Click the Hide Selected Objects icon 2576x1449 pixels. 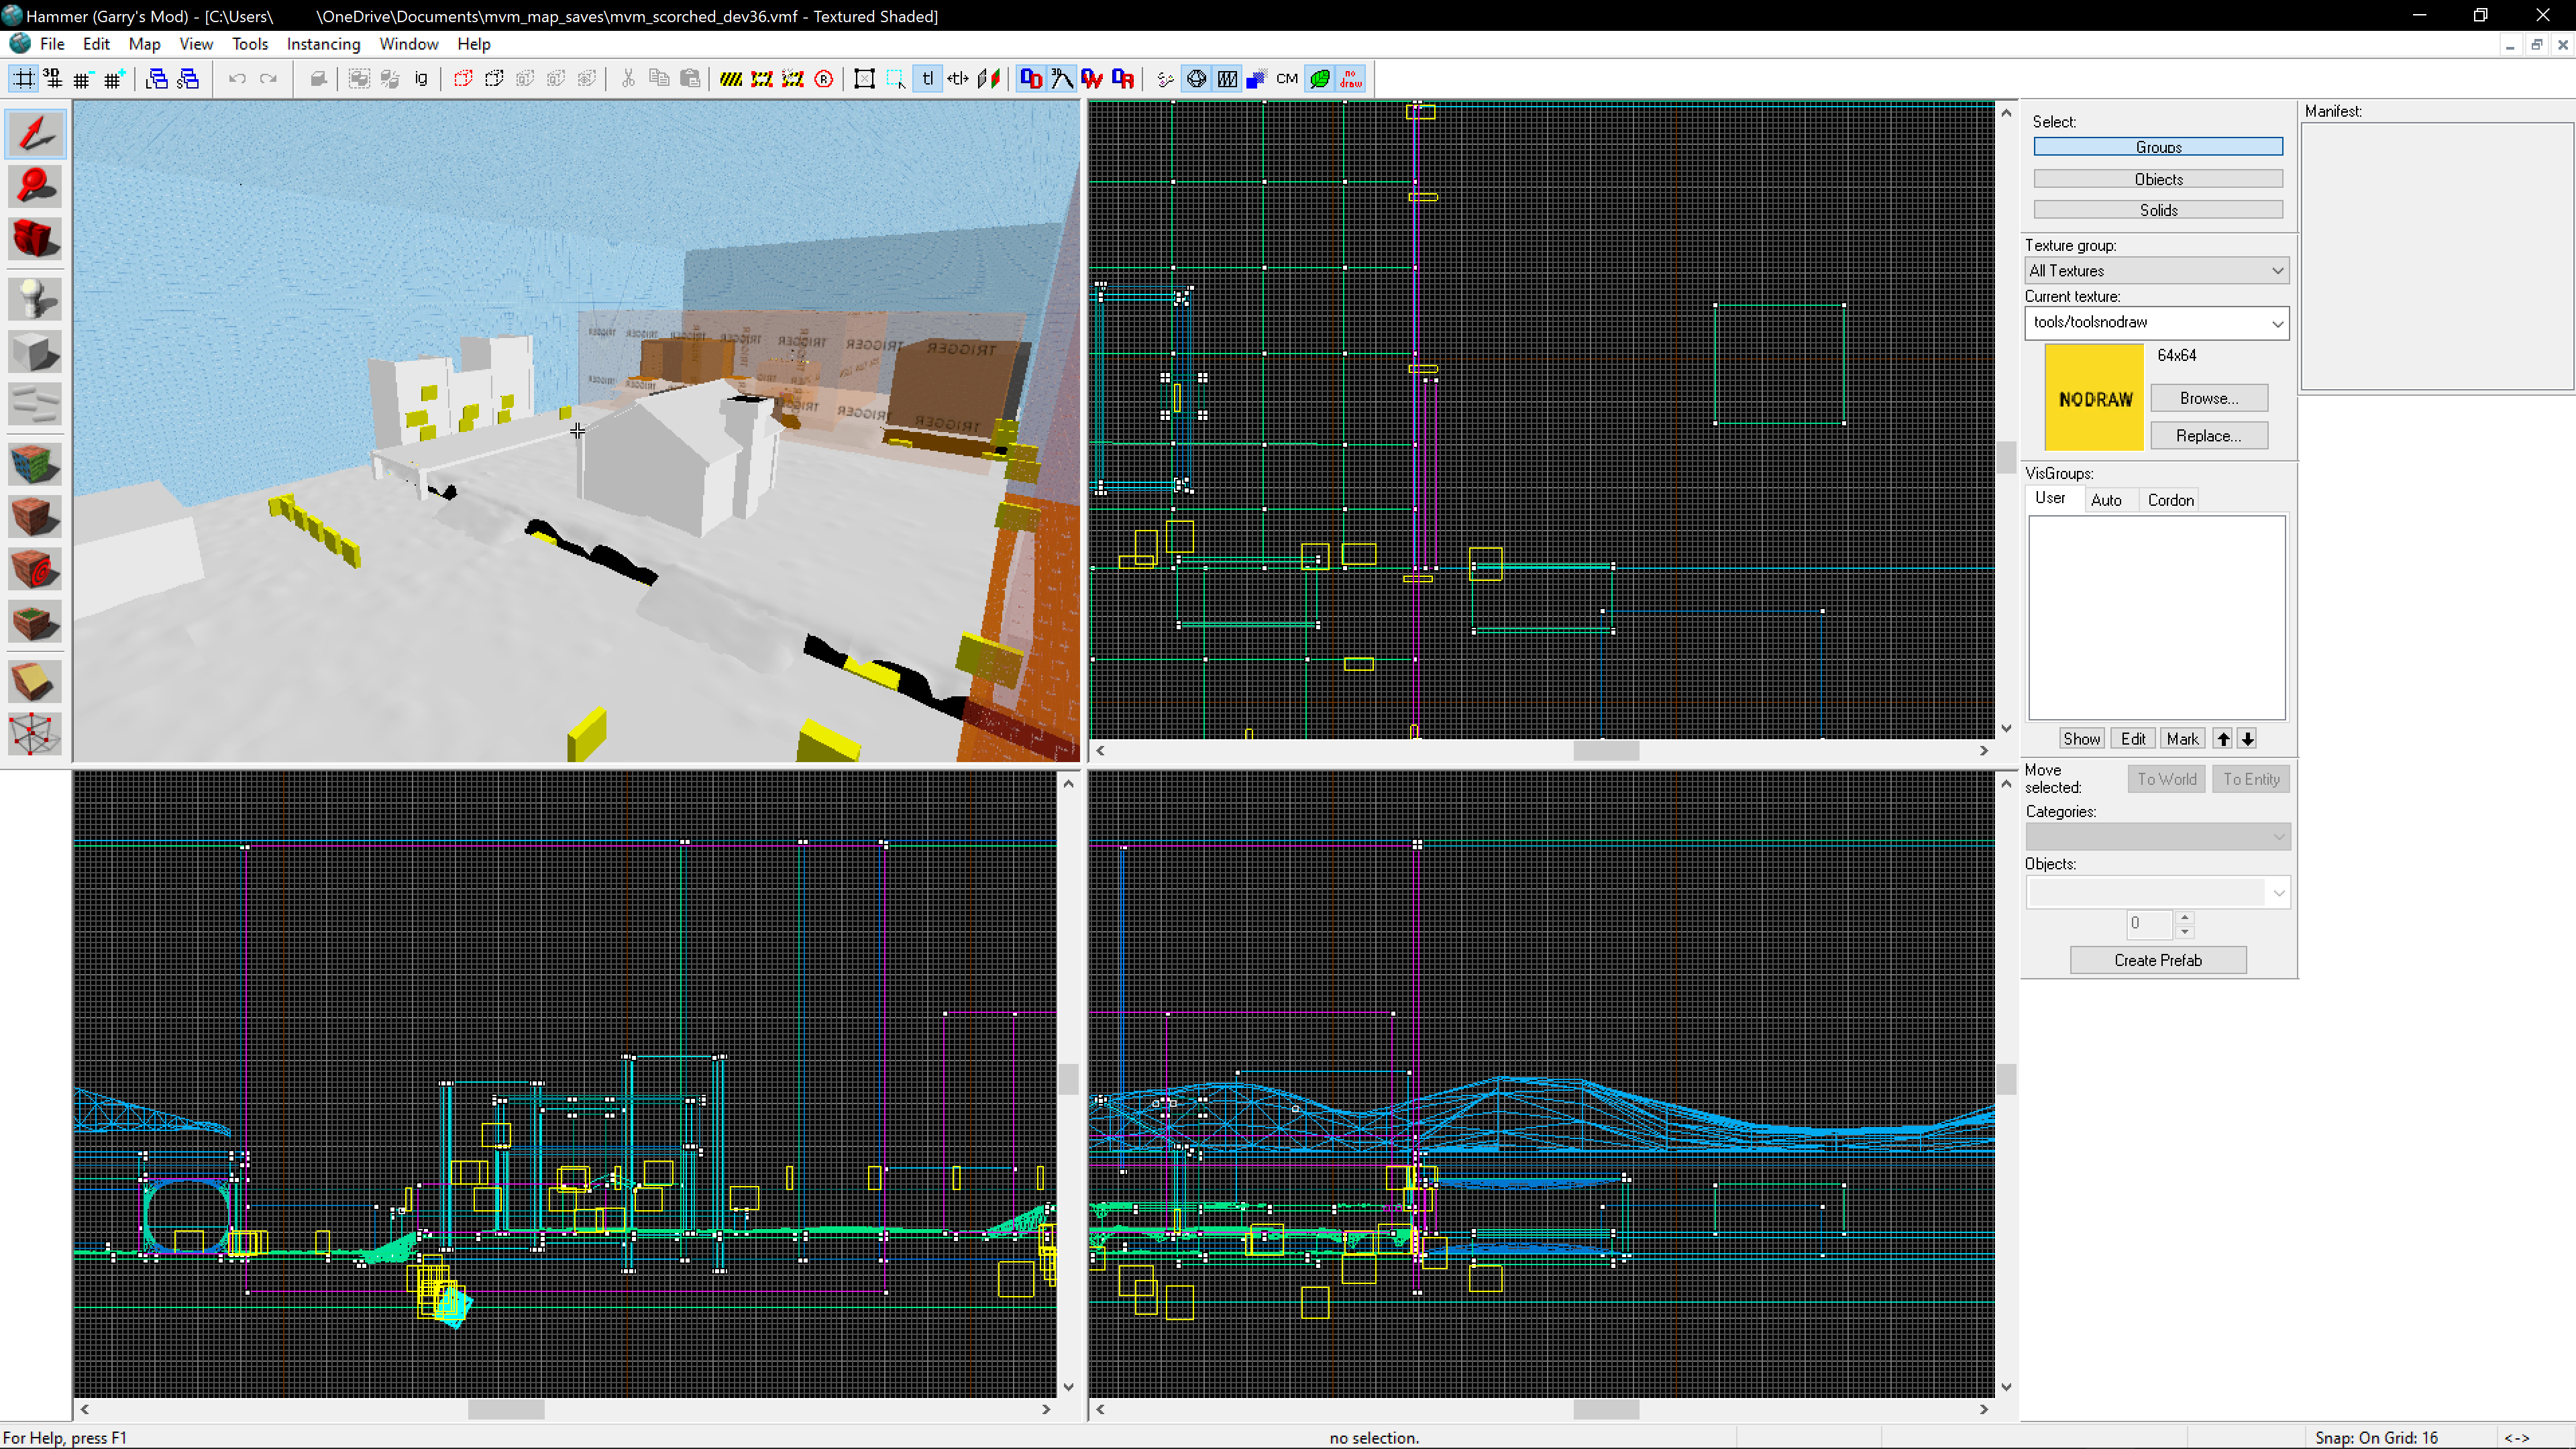463,79
